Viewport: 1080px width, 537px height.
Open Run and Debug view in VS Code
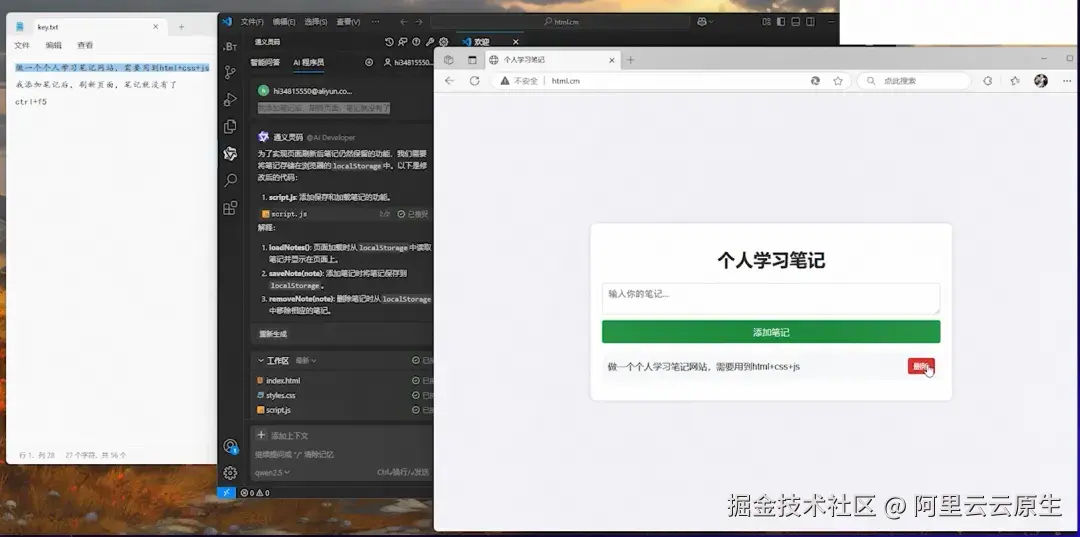tap(230, 99)
